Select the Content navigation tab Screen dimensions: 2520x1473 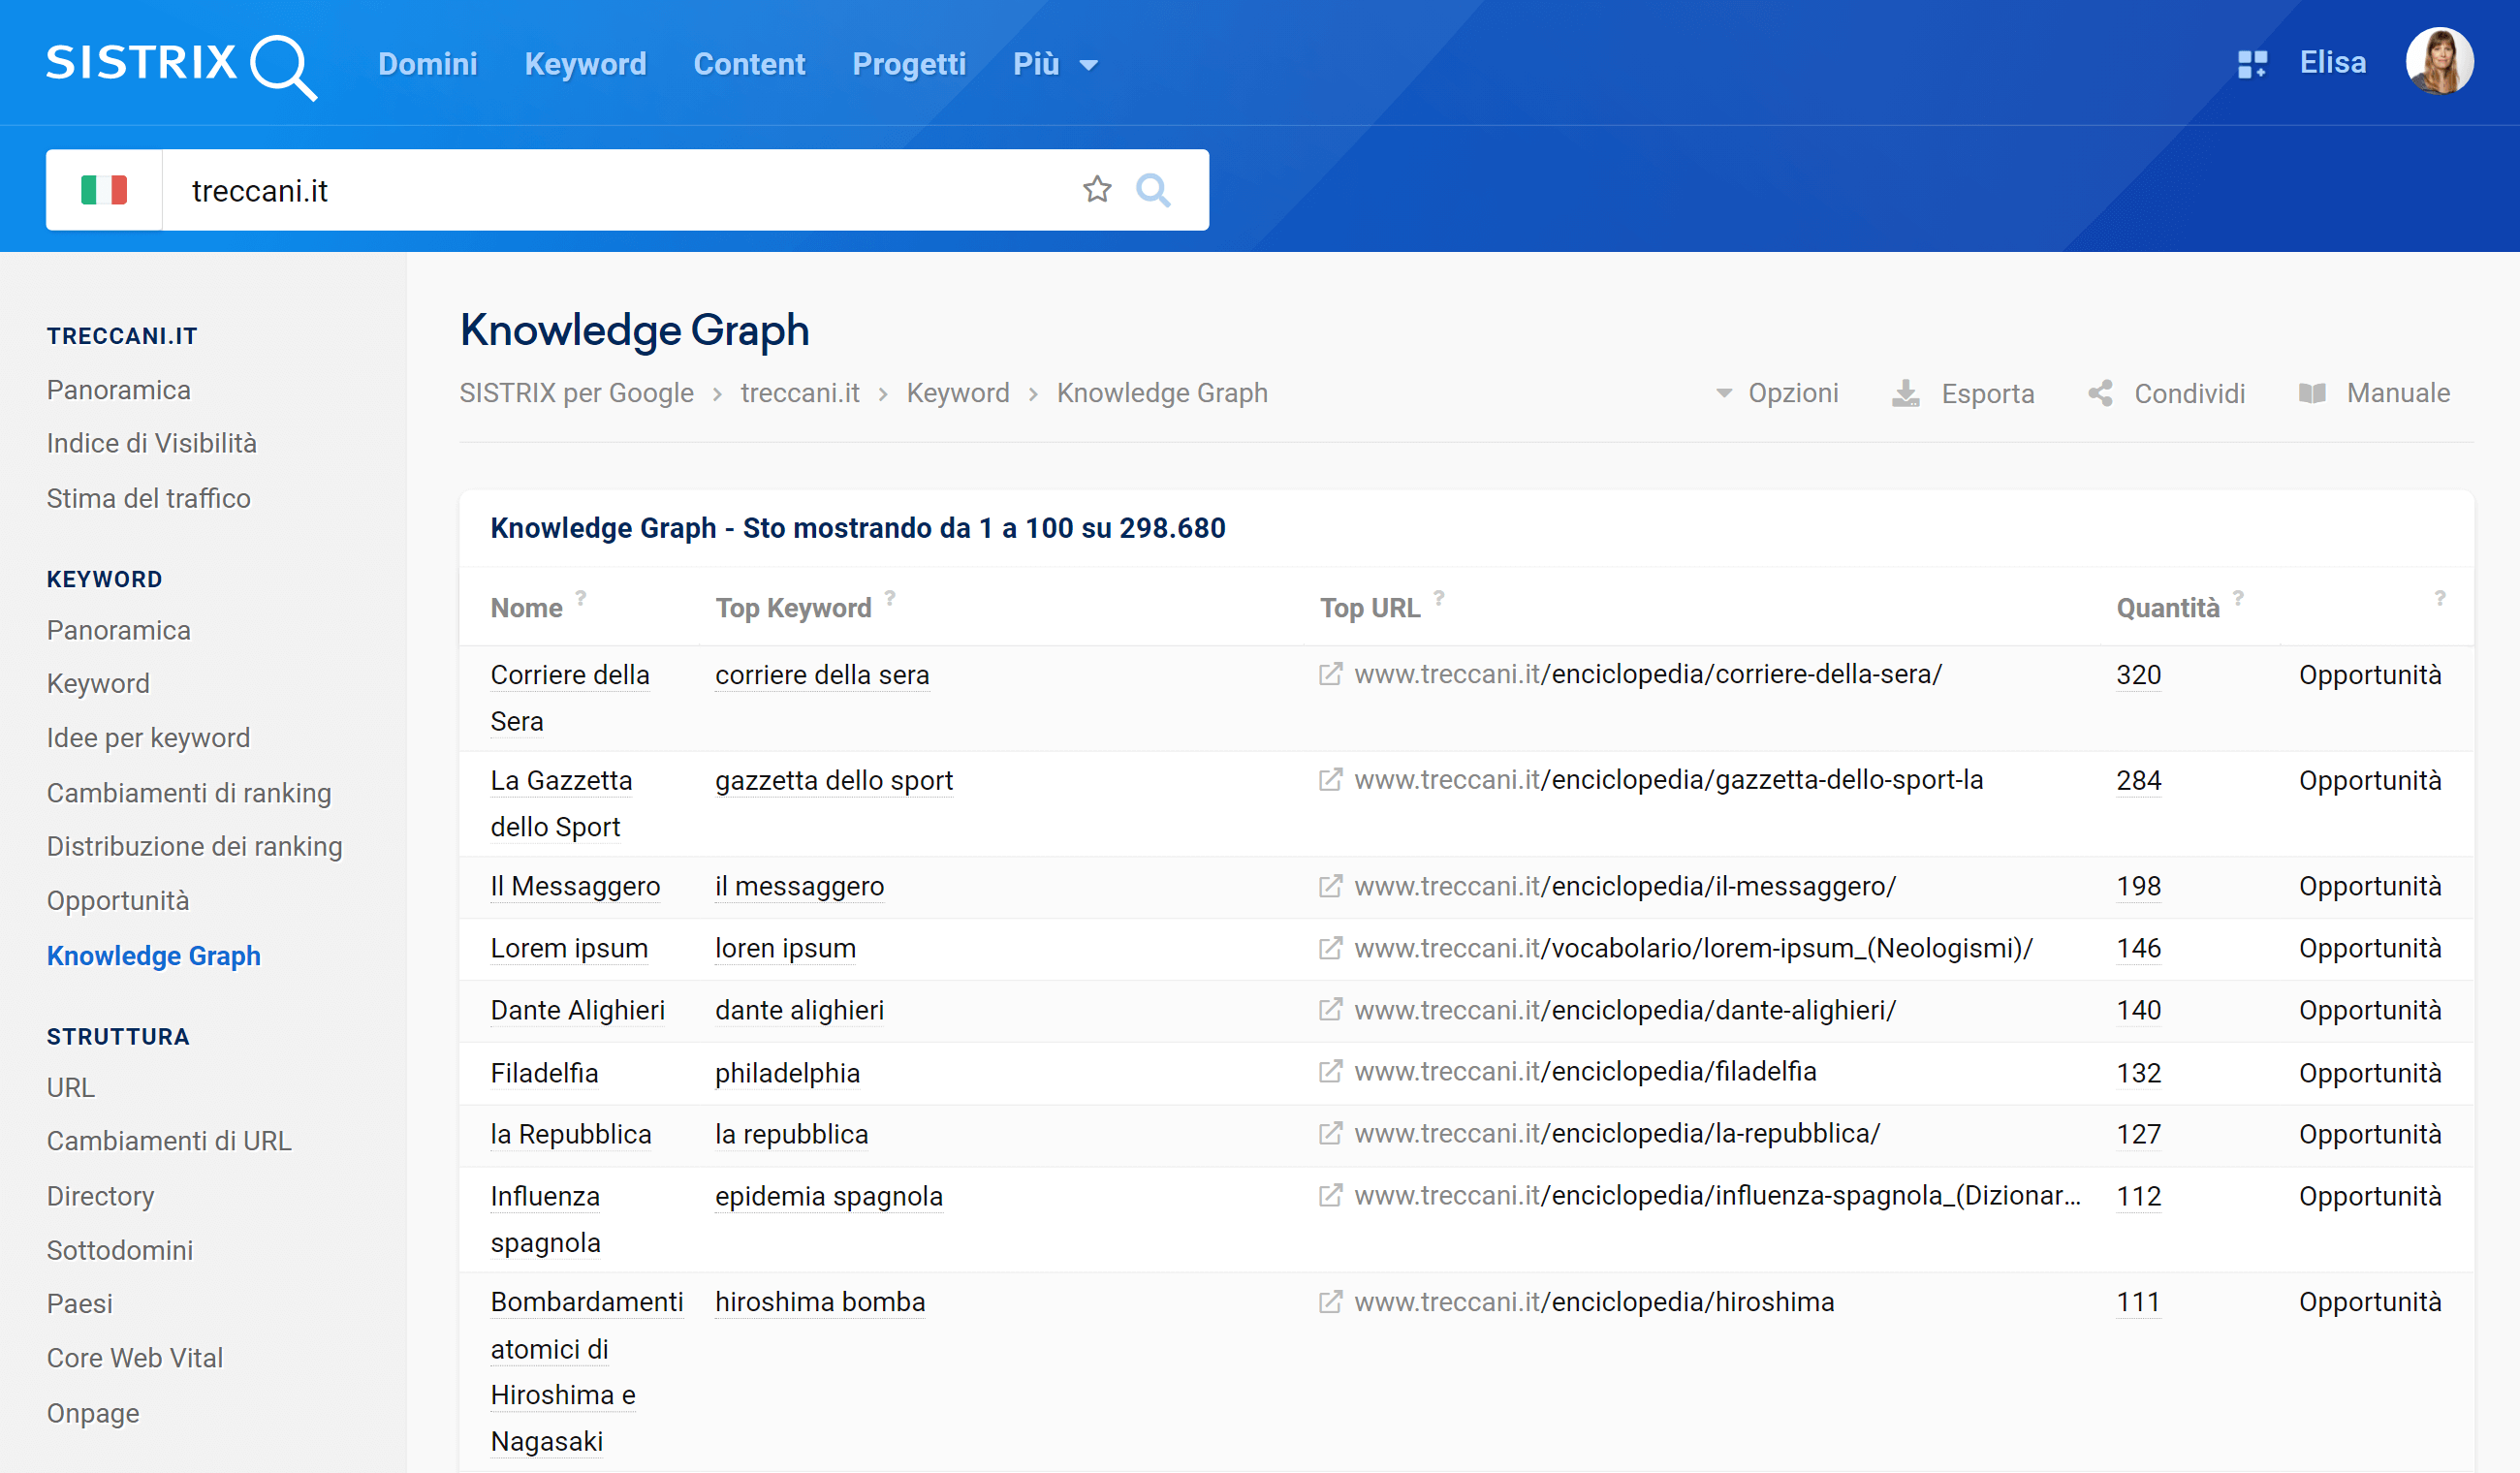coord(749,63)
